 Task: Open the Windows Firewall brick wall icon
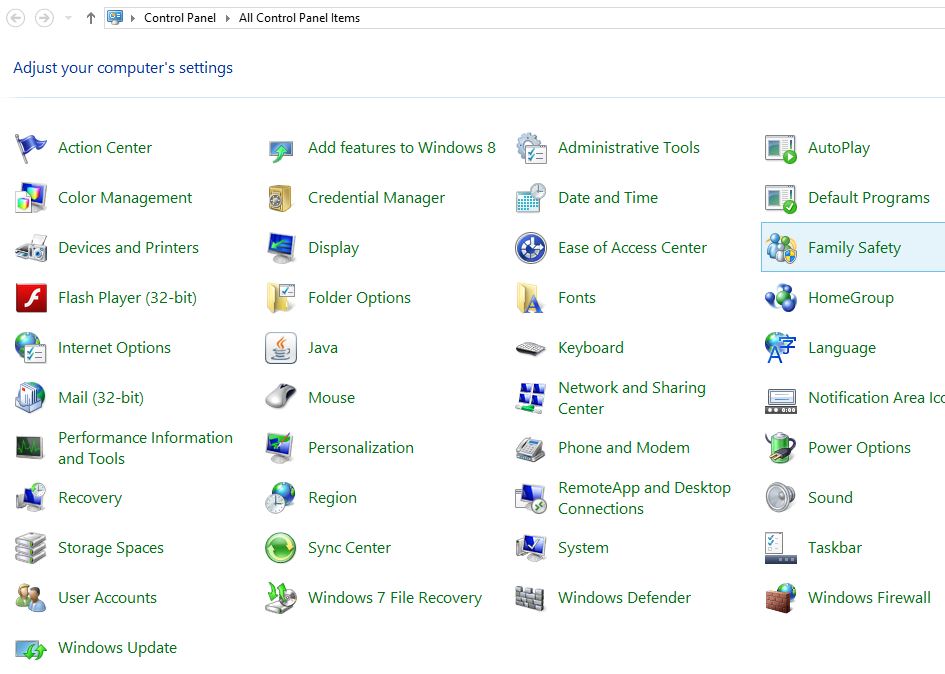(780, 598)
